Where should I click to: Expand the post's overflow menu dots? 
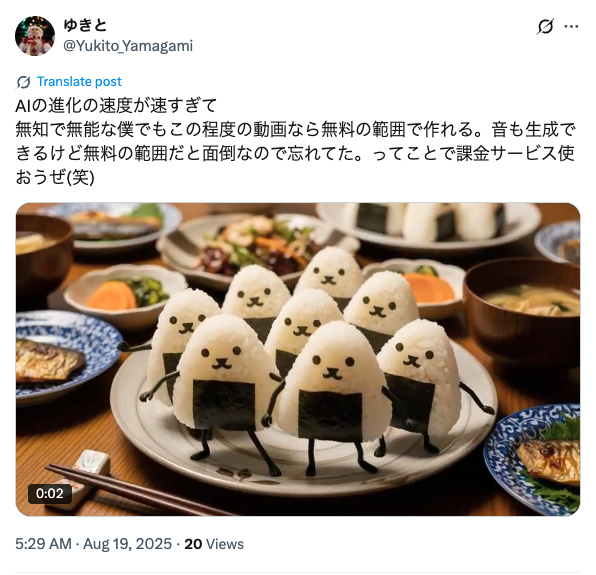tap(571, 27)
